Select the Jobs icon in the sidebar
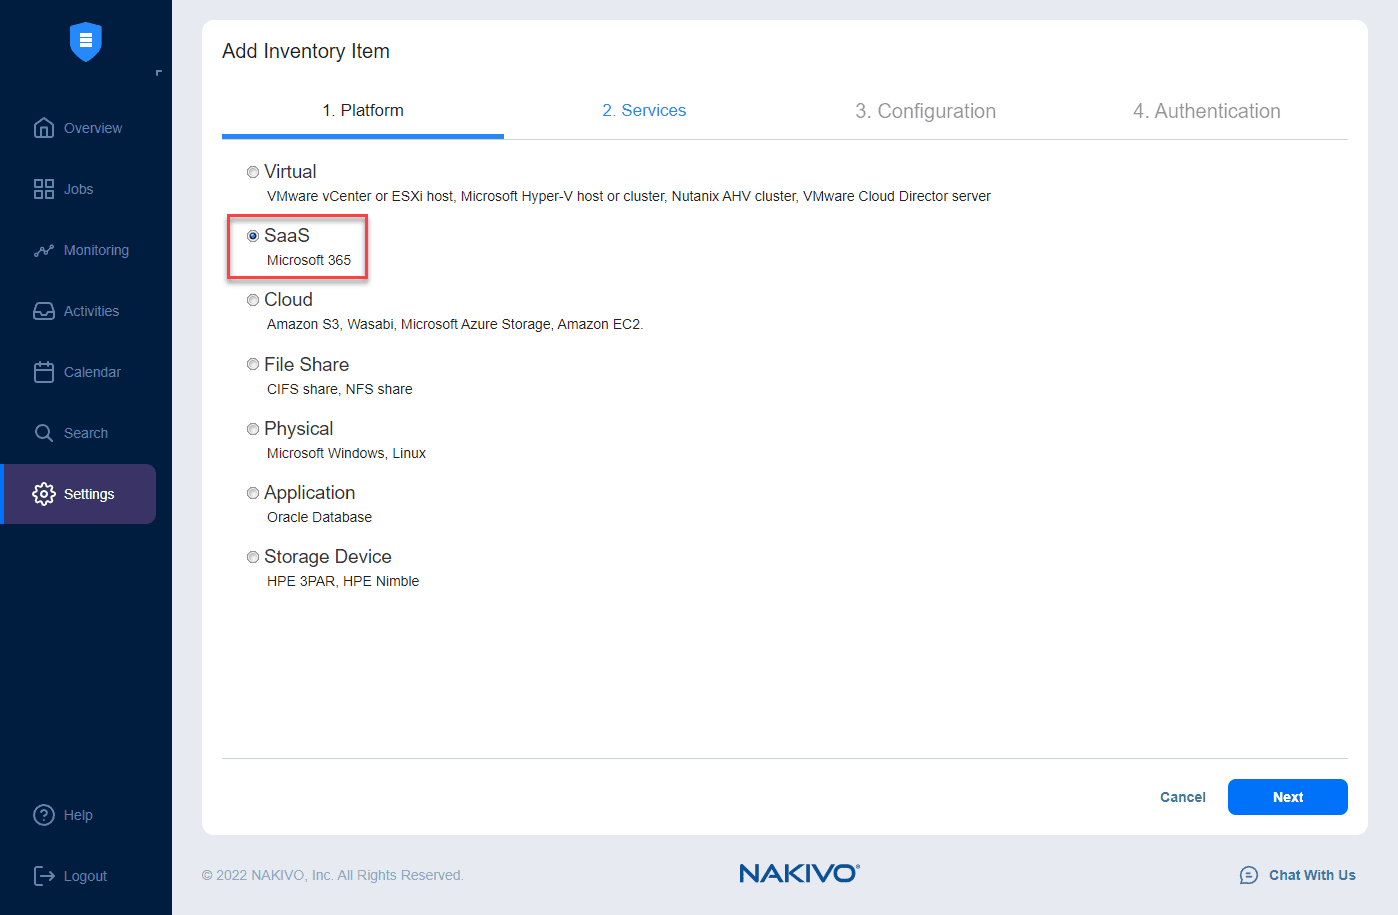The width and height of the screenshot is (1398, 915). 44,188
